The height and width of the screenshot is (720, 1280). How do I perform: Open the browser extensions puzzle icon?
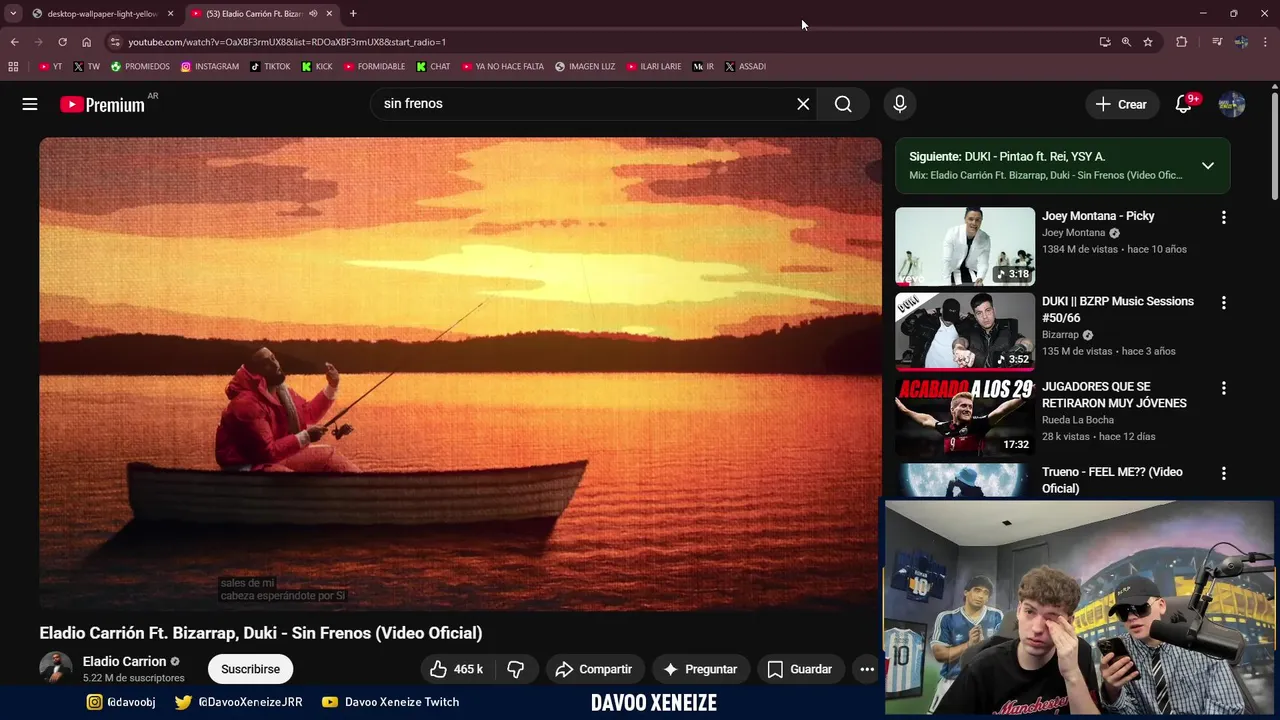tap(1182, 42)
